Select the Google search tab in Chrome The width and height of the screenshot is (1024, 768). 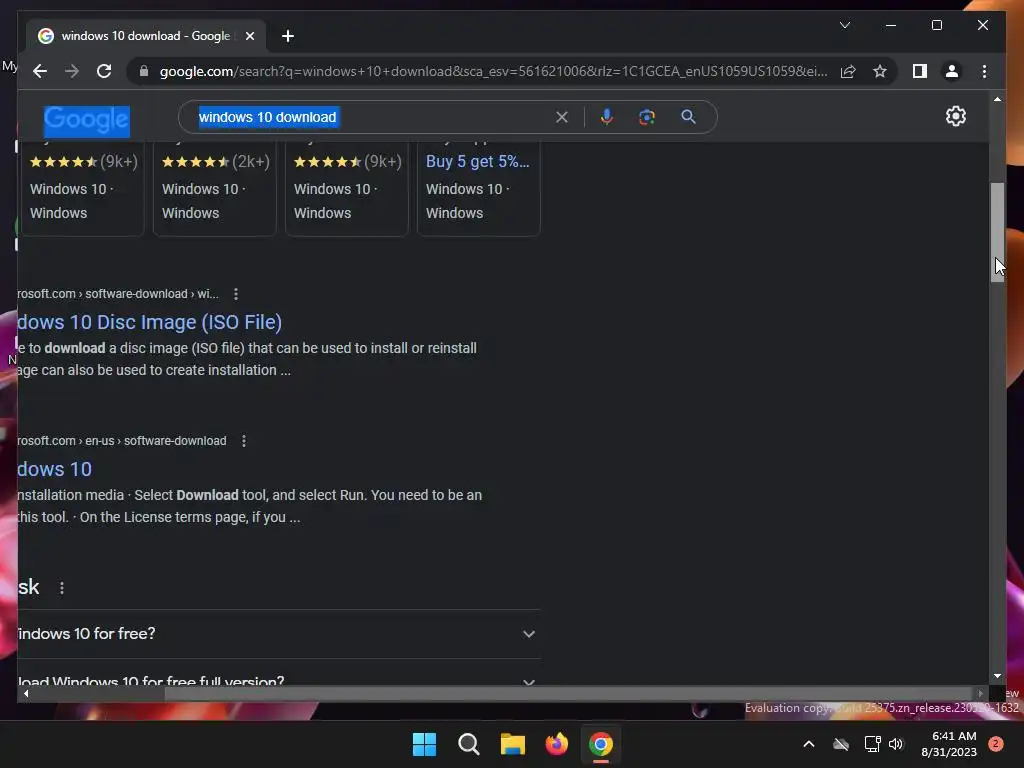[x=146, y=36]
